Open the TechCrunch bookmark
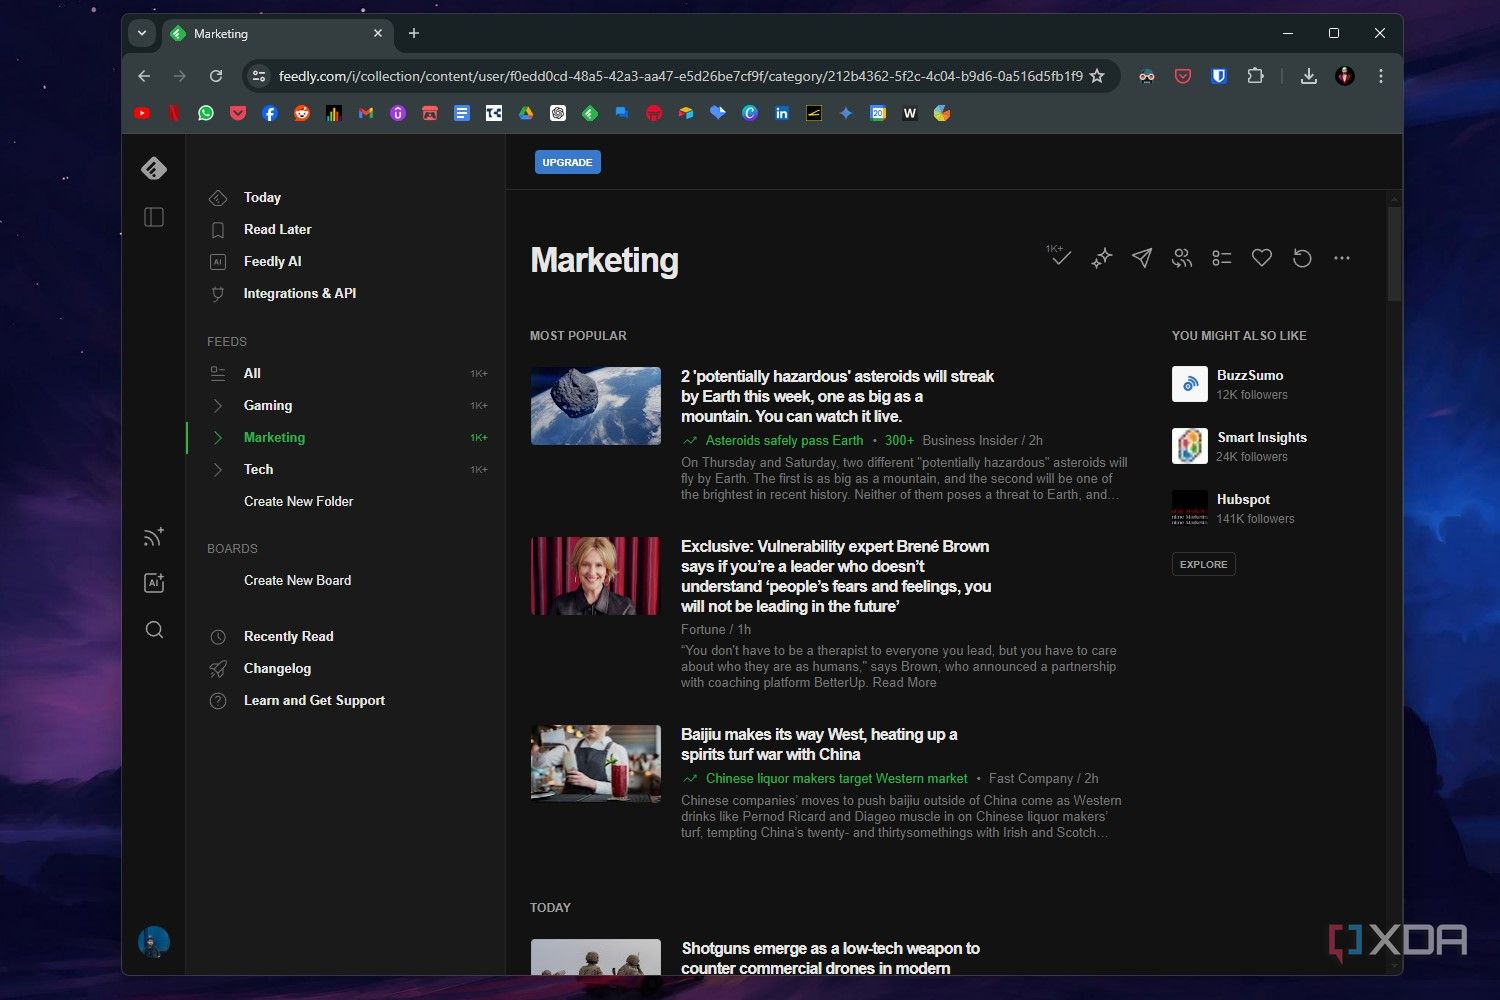This screenshot has height=1000, width=1500. (494, 114)
